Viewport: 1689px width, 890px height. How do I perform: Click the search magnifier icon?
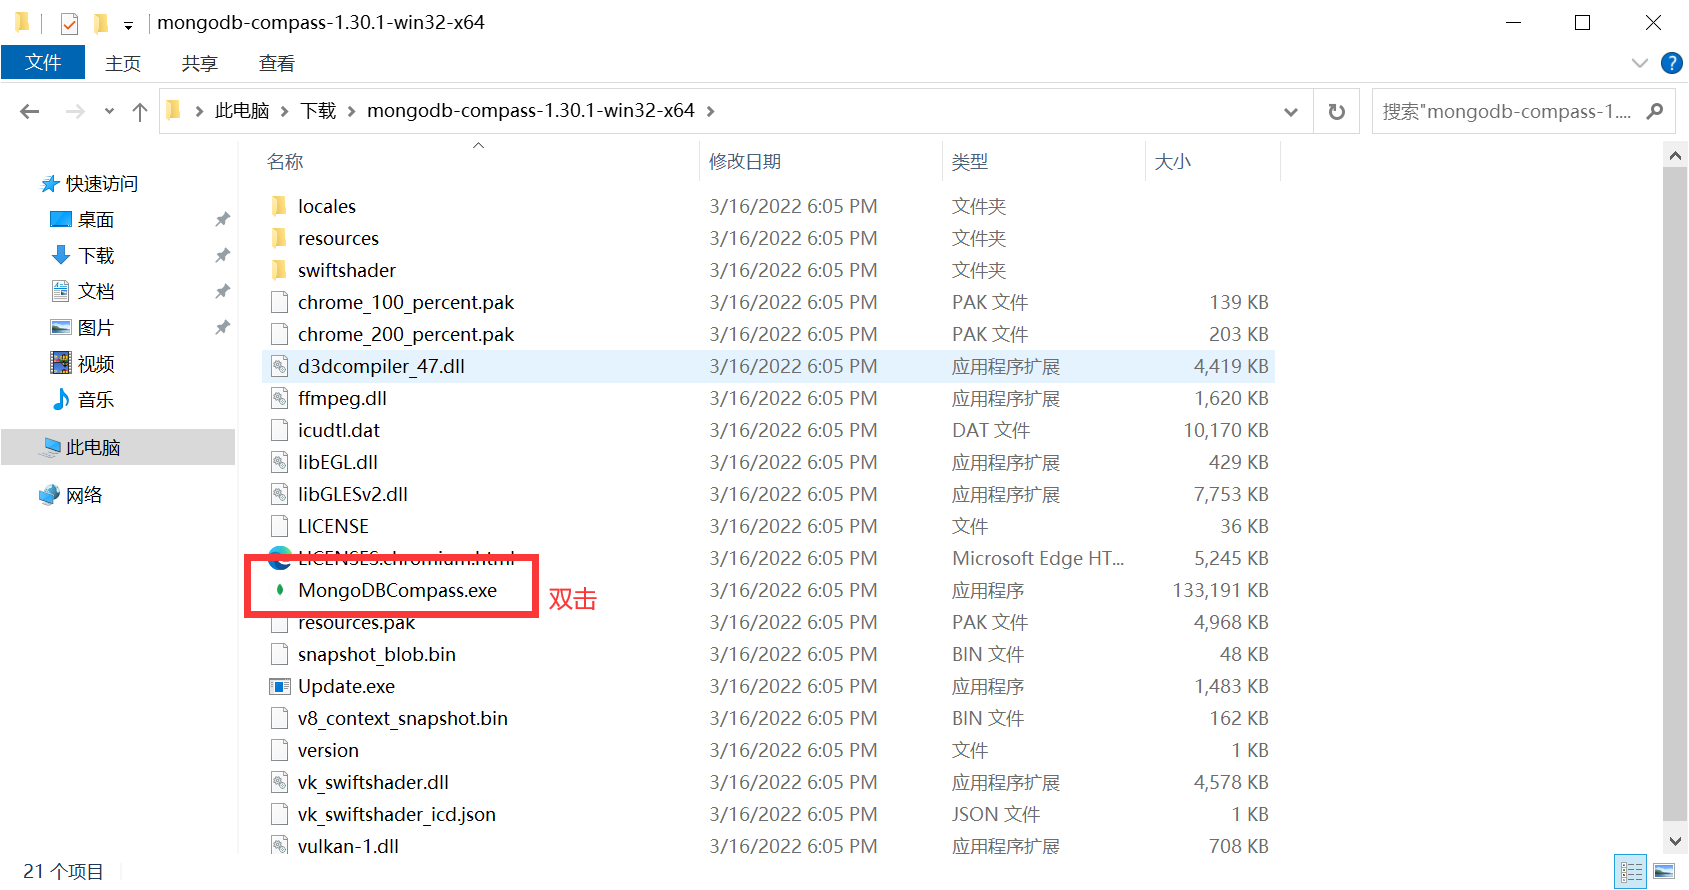[1655, 111]
